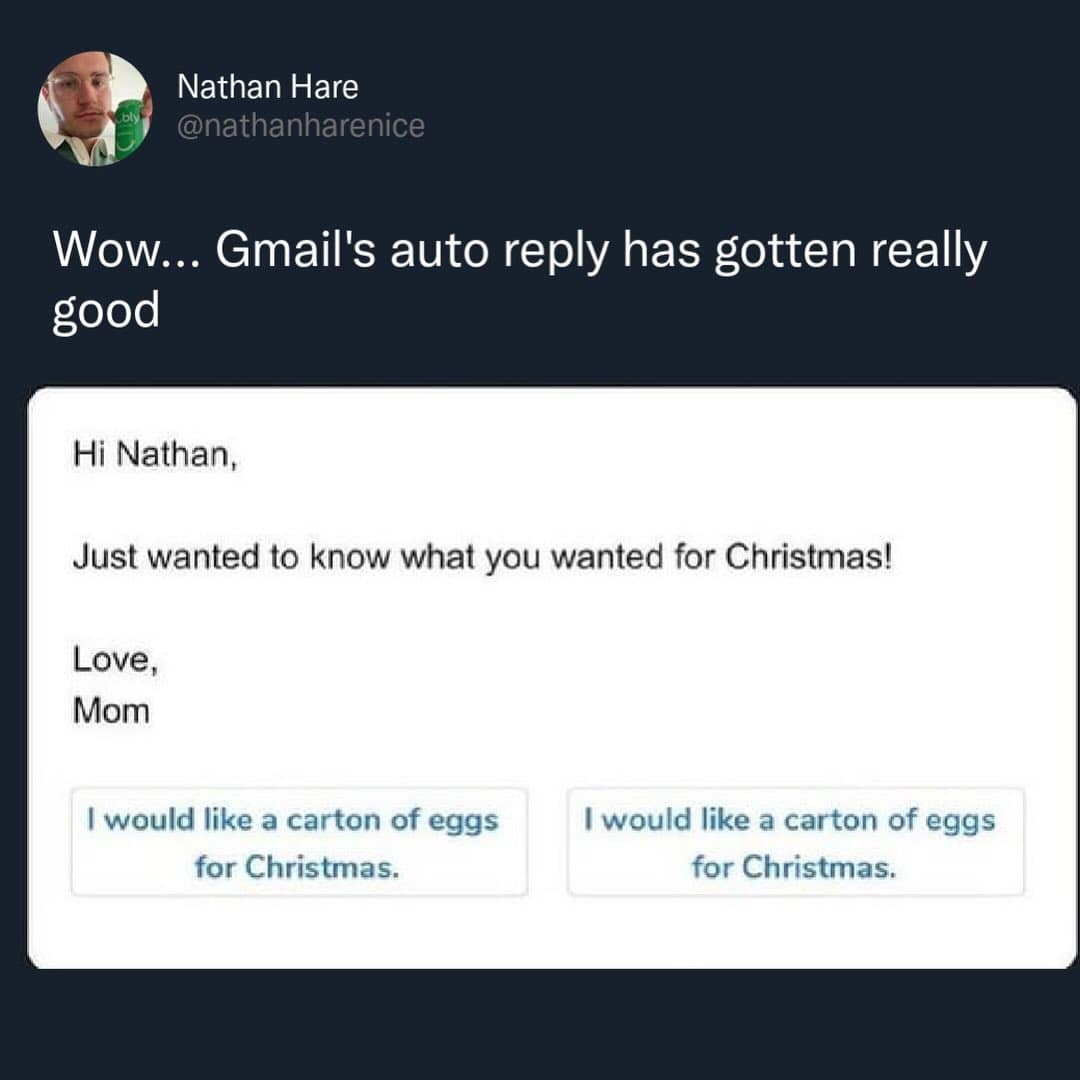Click the word "eggs" in the left suggestion
Screen dimensions: 1080x1080
click(x=463, y=821)
